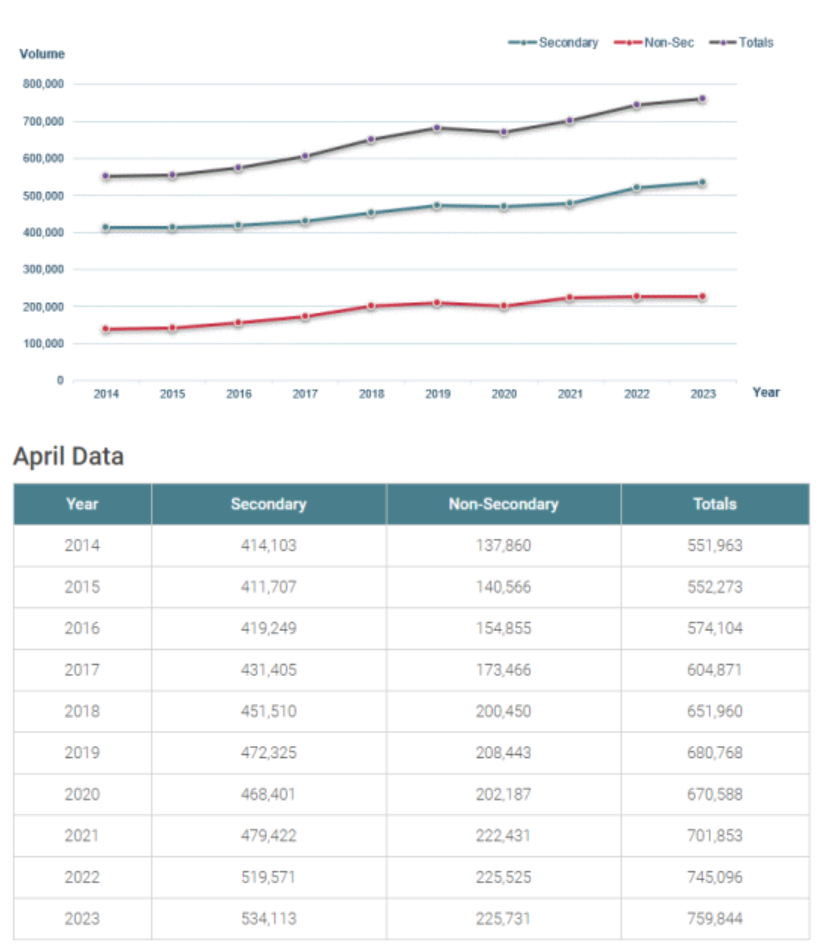Select the 2023 row year cell in table
824x951 pixels.
pos(82,918)
